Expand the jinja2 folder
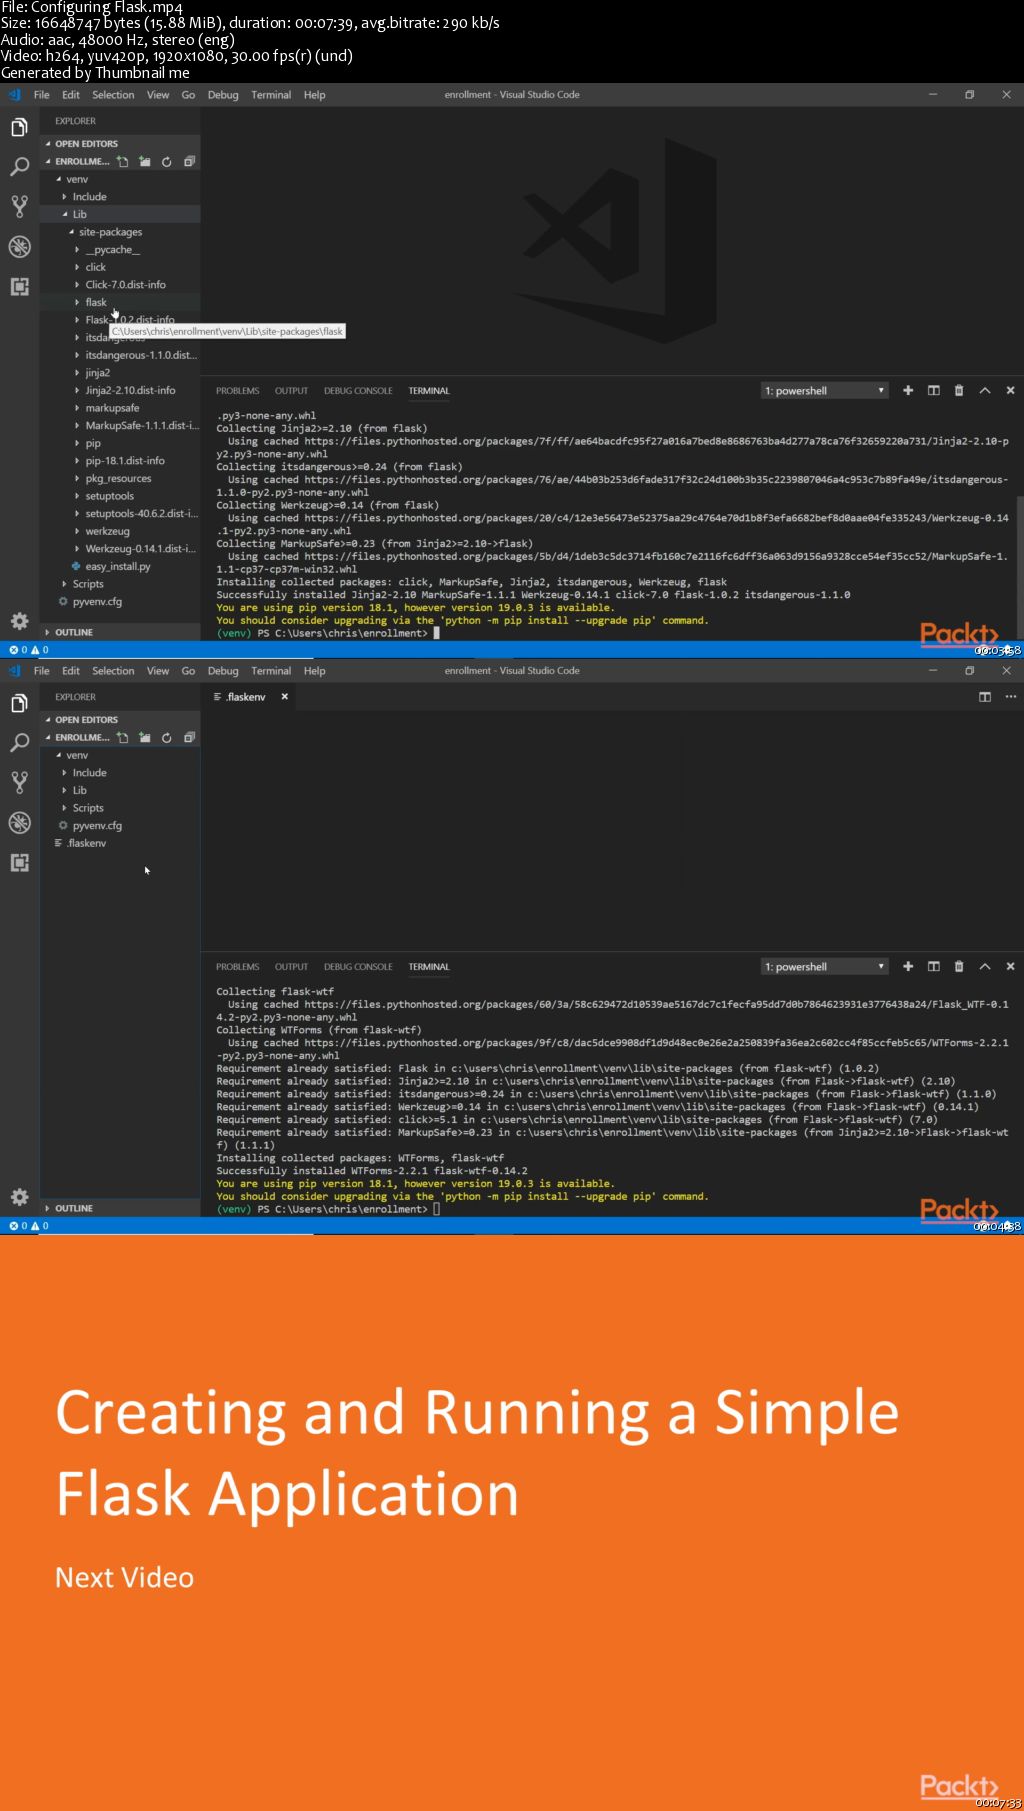The image size is (1024, 1811). [97, 373]
